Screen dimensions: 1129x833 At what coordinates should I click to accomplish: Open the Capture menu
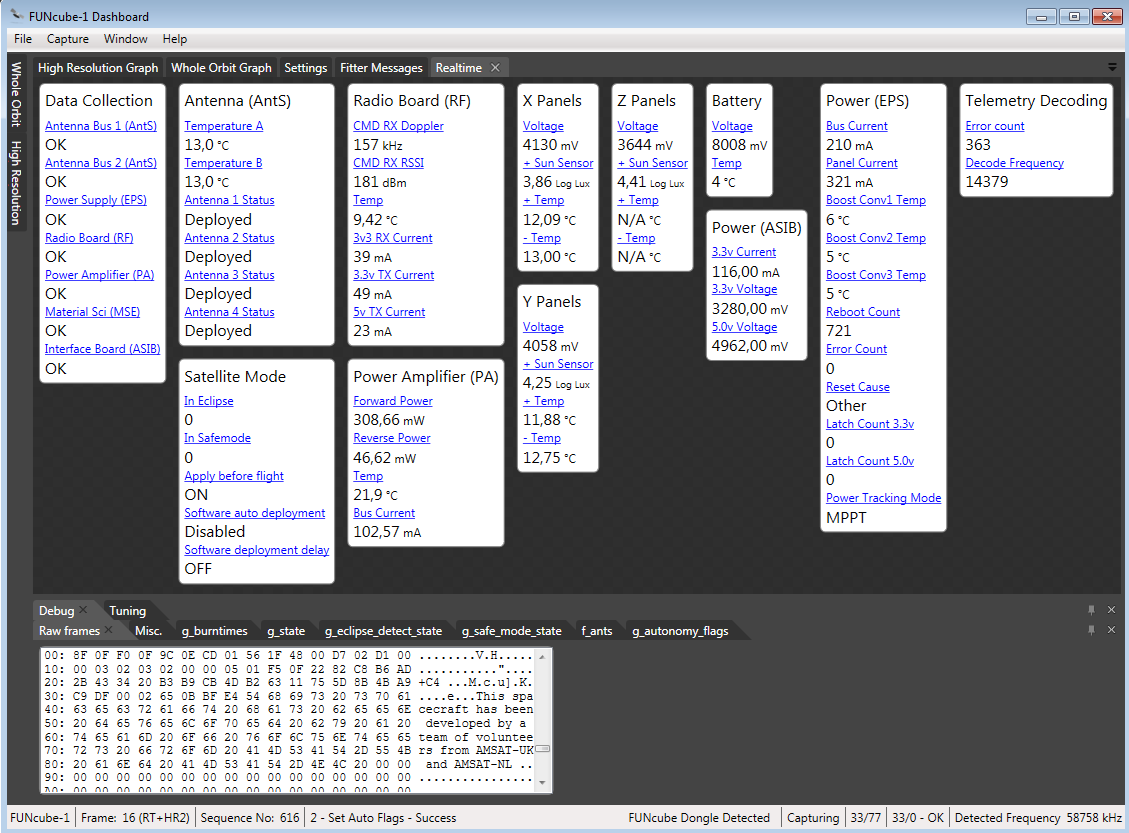click(68, 39)
